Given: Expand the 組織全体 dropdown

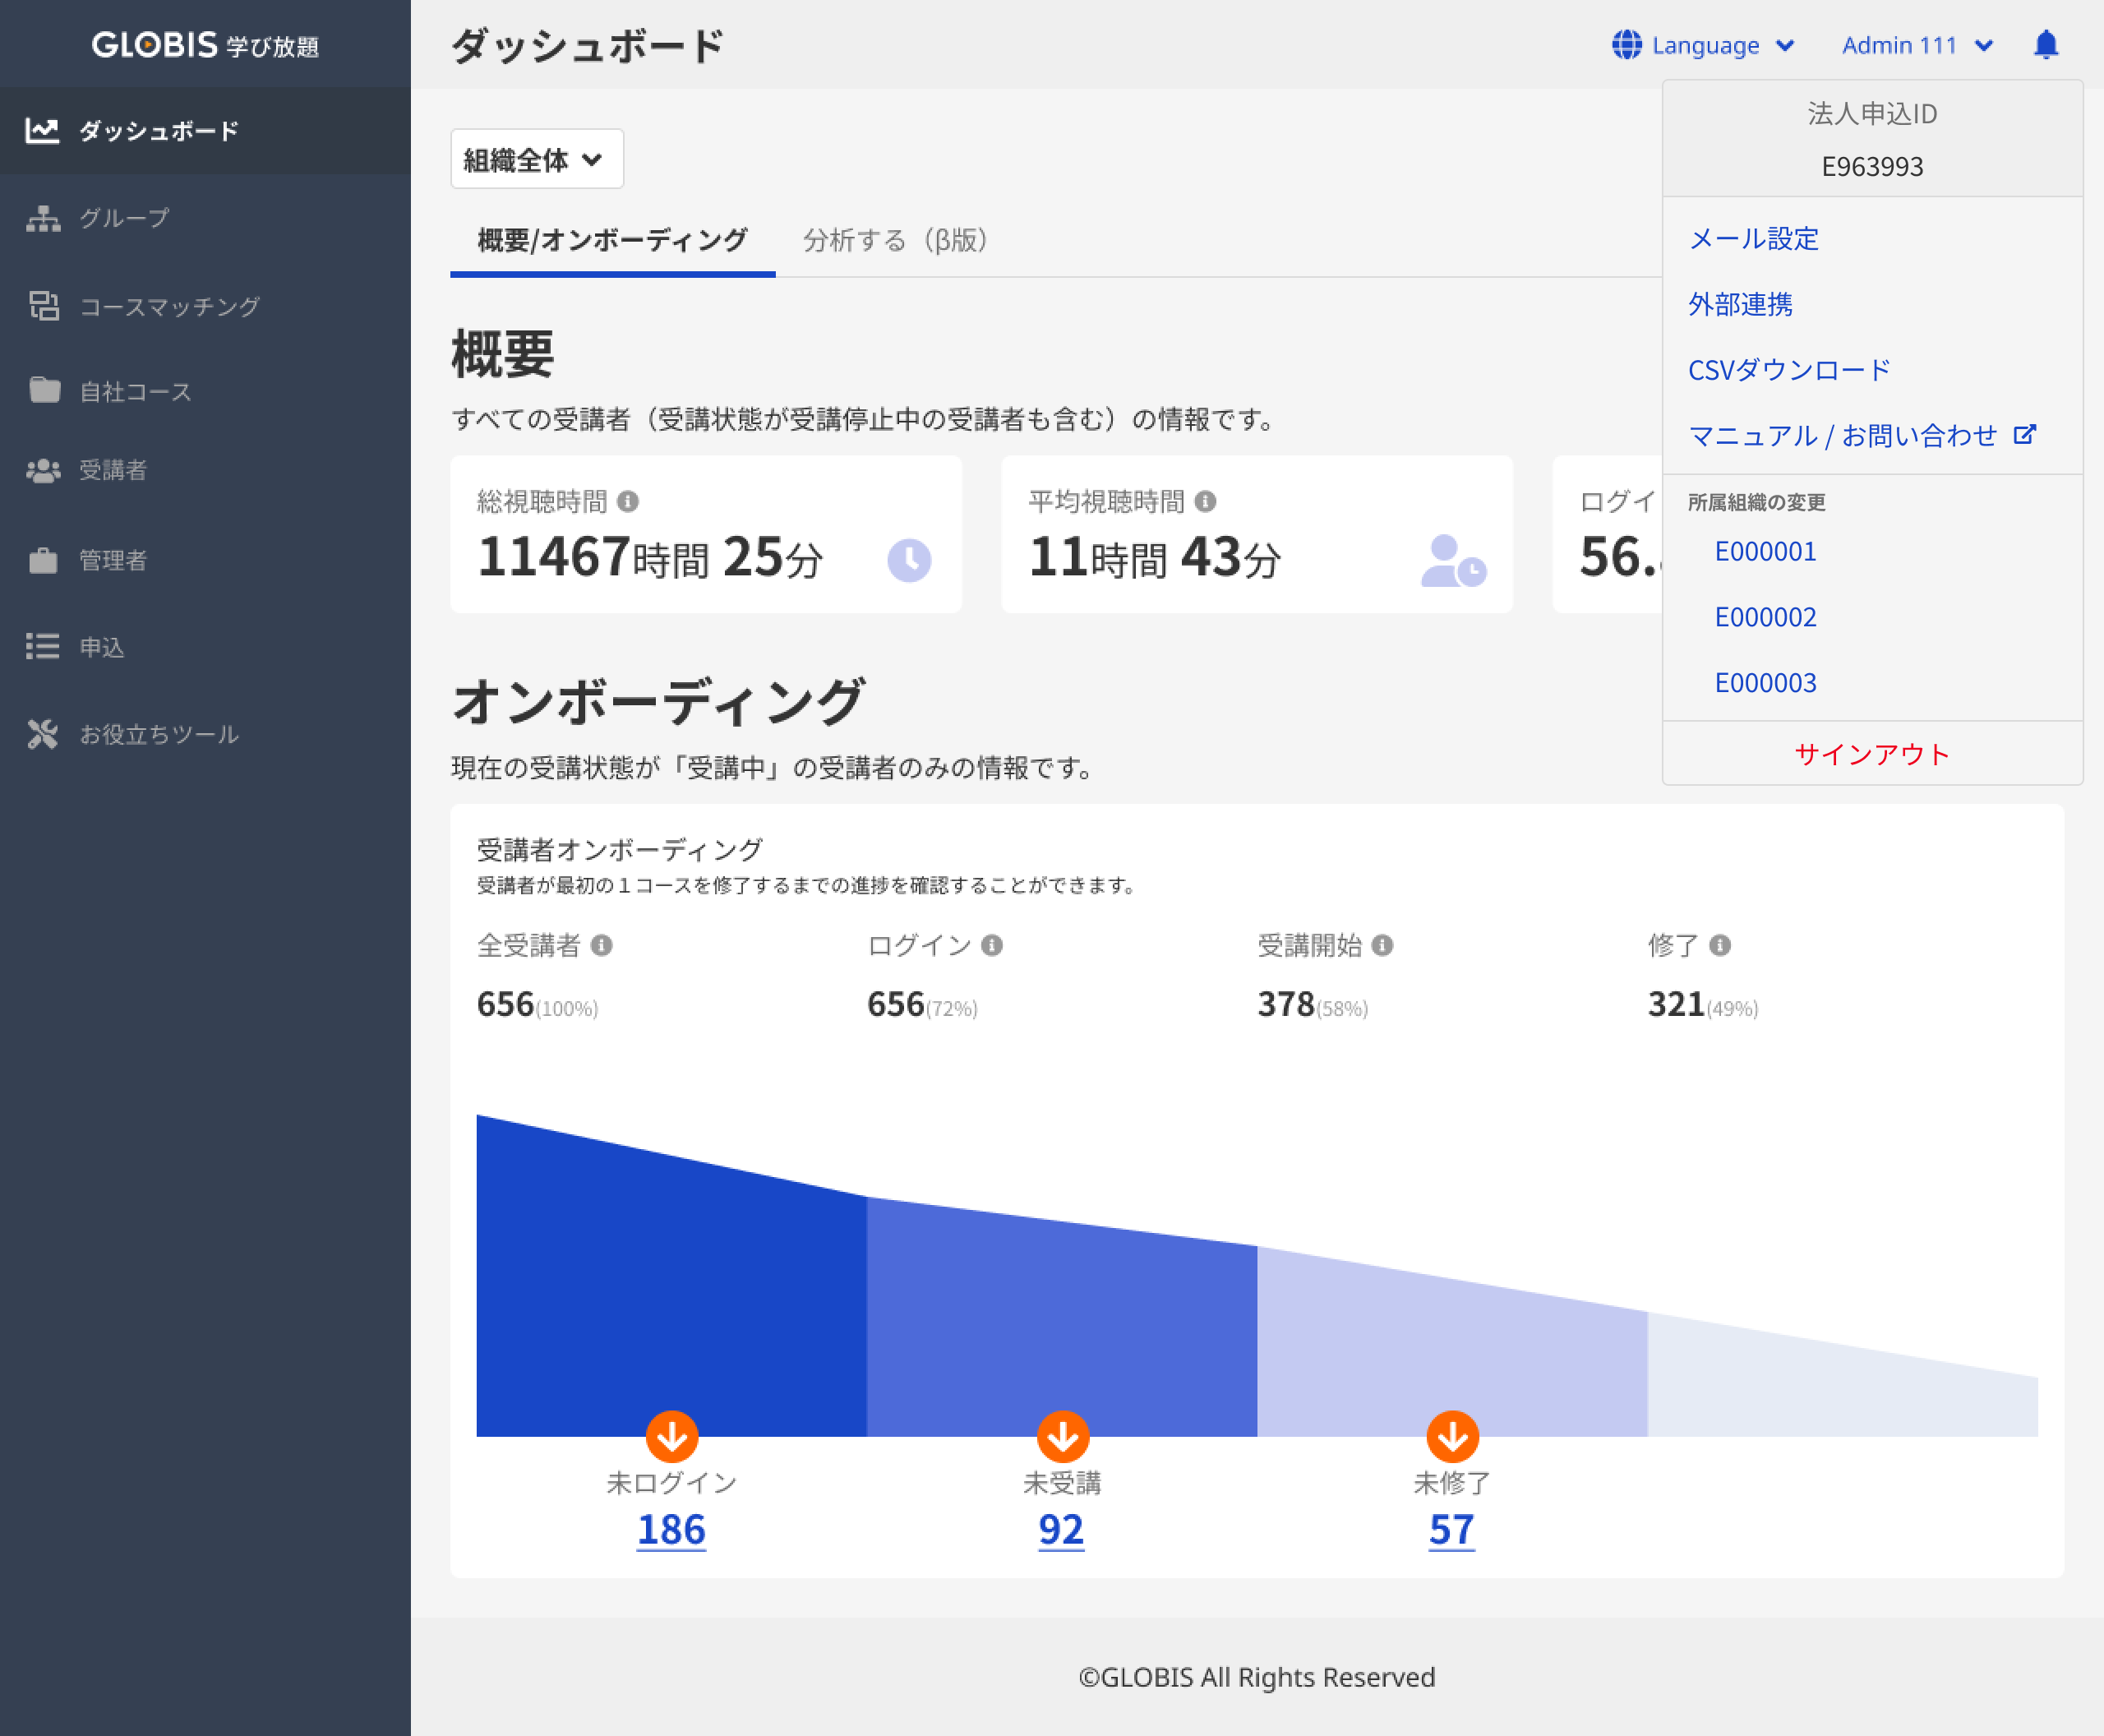Looking at the screenshot, I should (536, 159).
